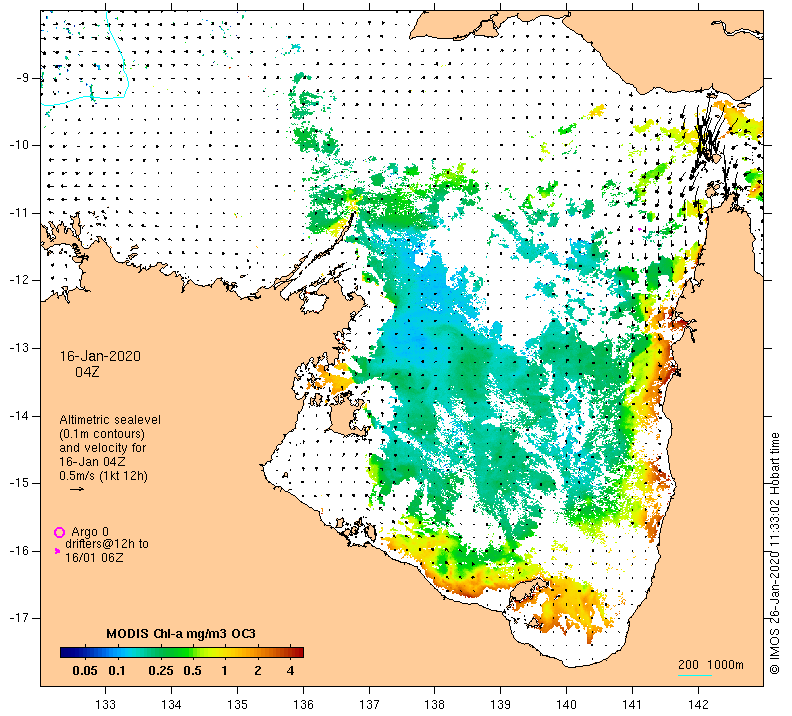Viewport: 792px width, 716px height.
Task: Click the 137 longitude axis label
Action: click(x=369, y=704)
